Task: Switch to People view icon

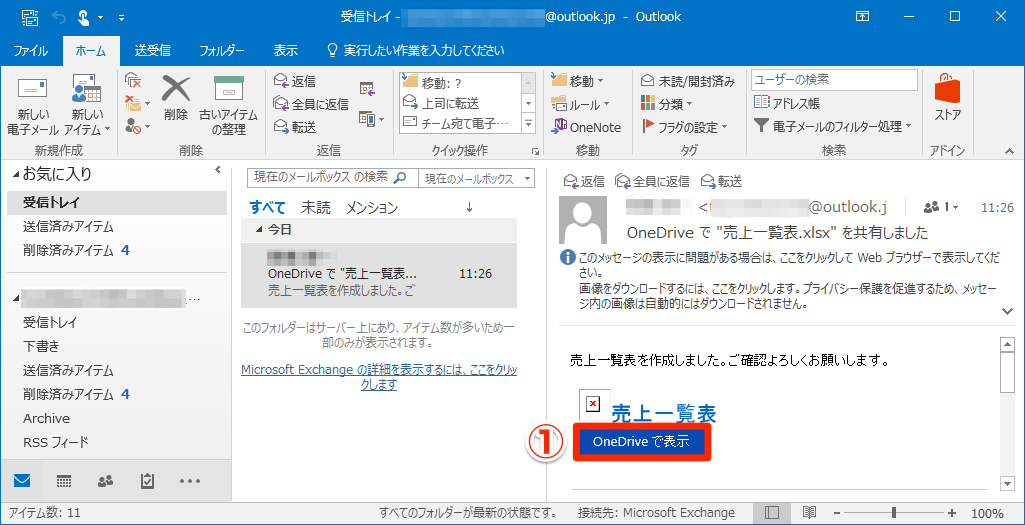Action: [x=105, y=481]
